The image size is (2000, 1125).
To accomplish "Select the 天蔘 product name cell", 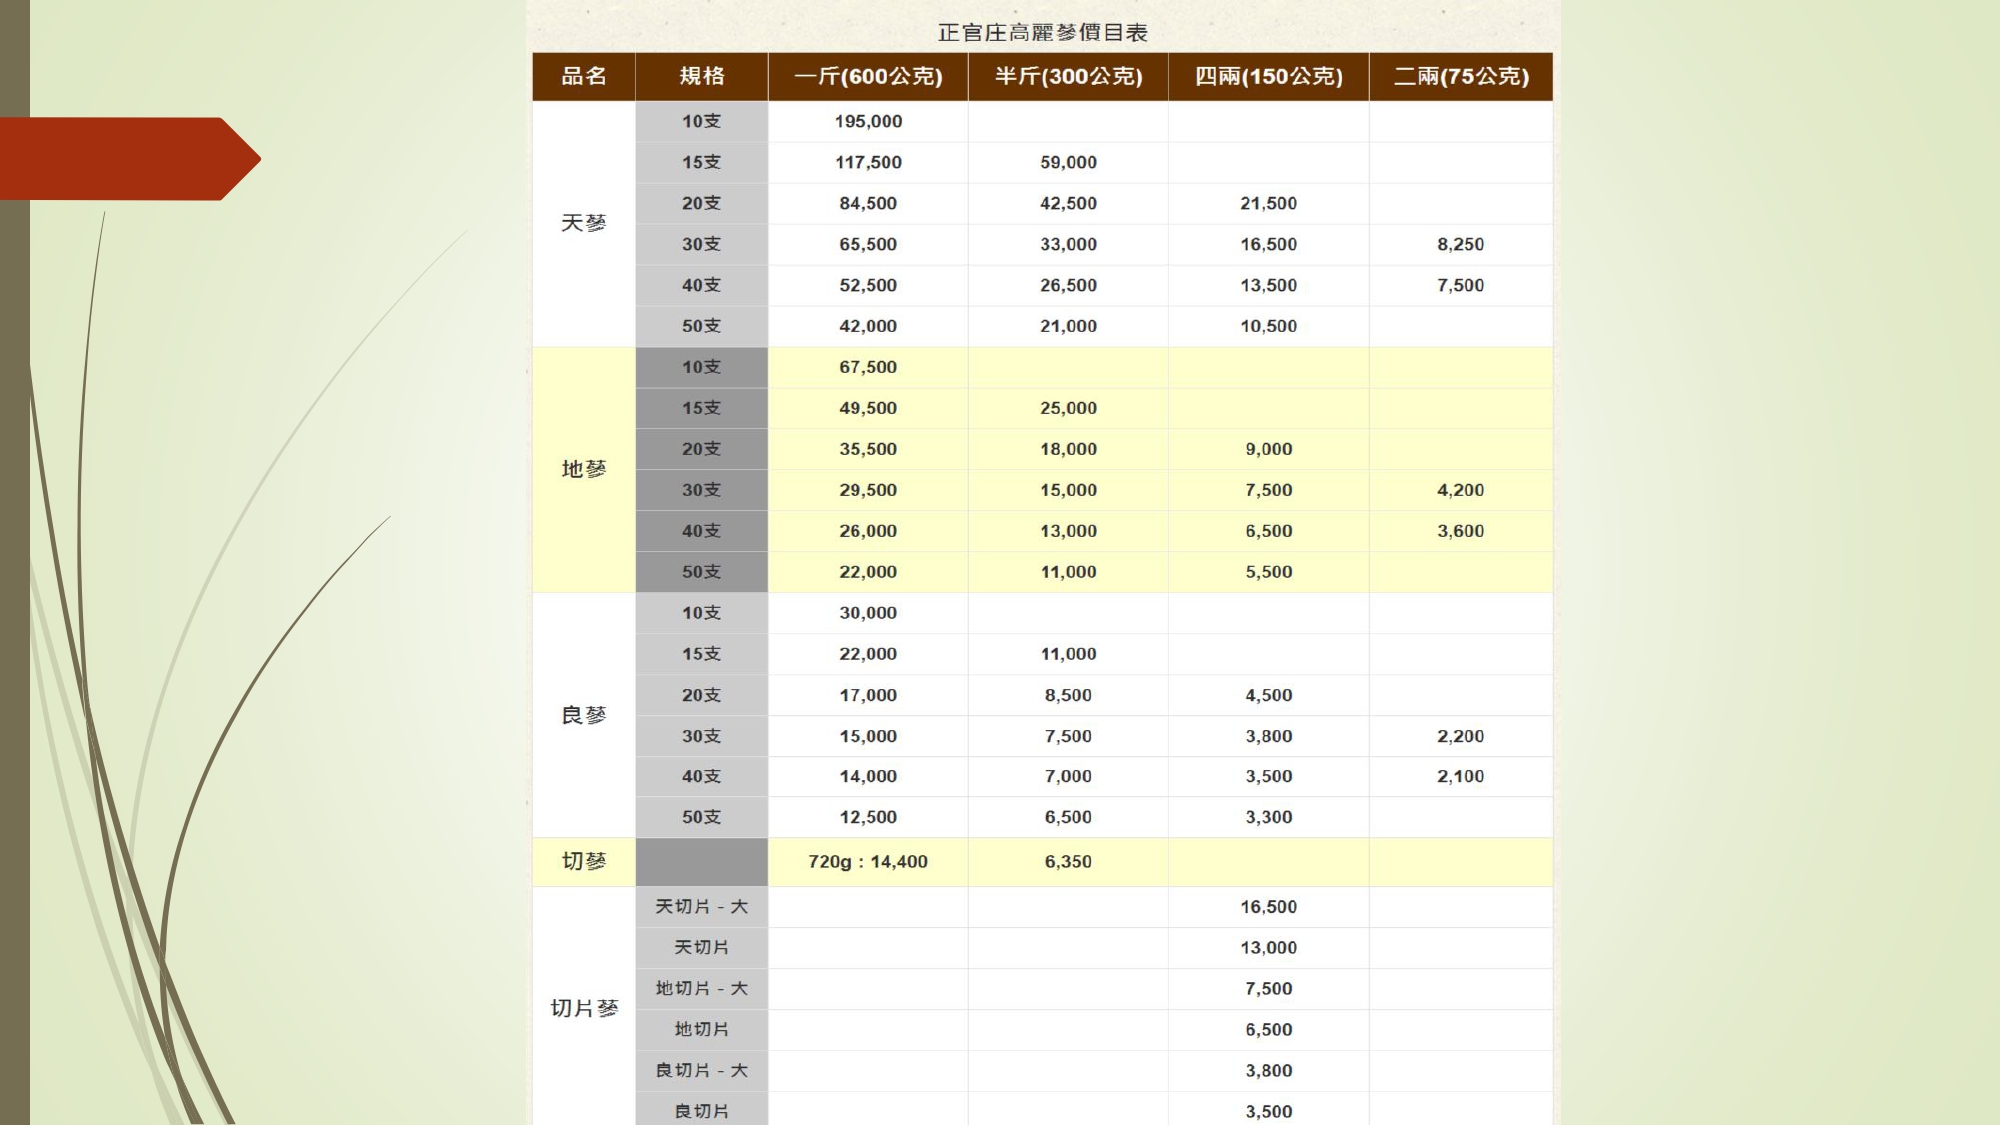I will pyautogui.click(x=583, y=223).
